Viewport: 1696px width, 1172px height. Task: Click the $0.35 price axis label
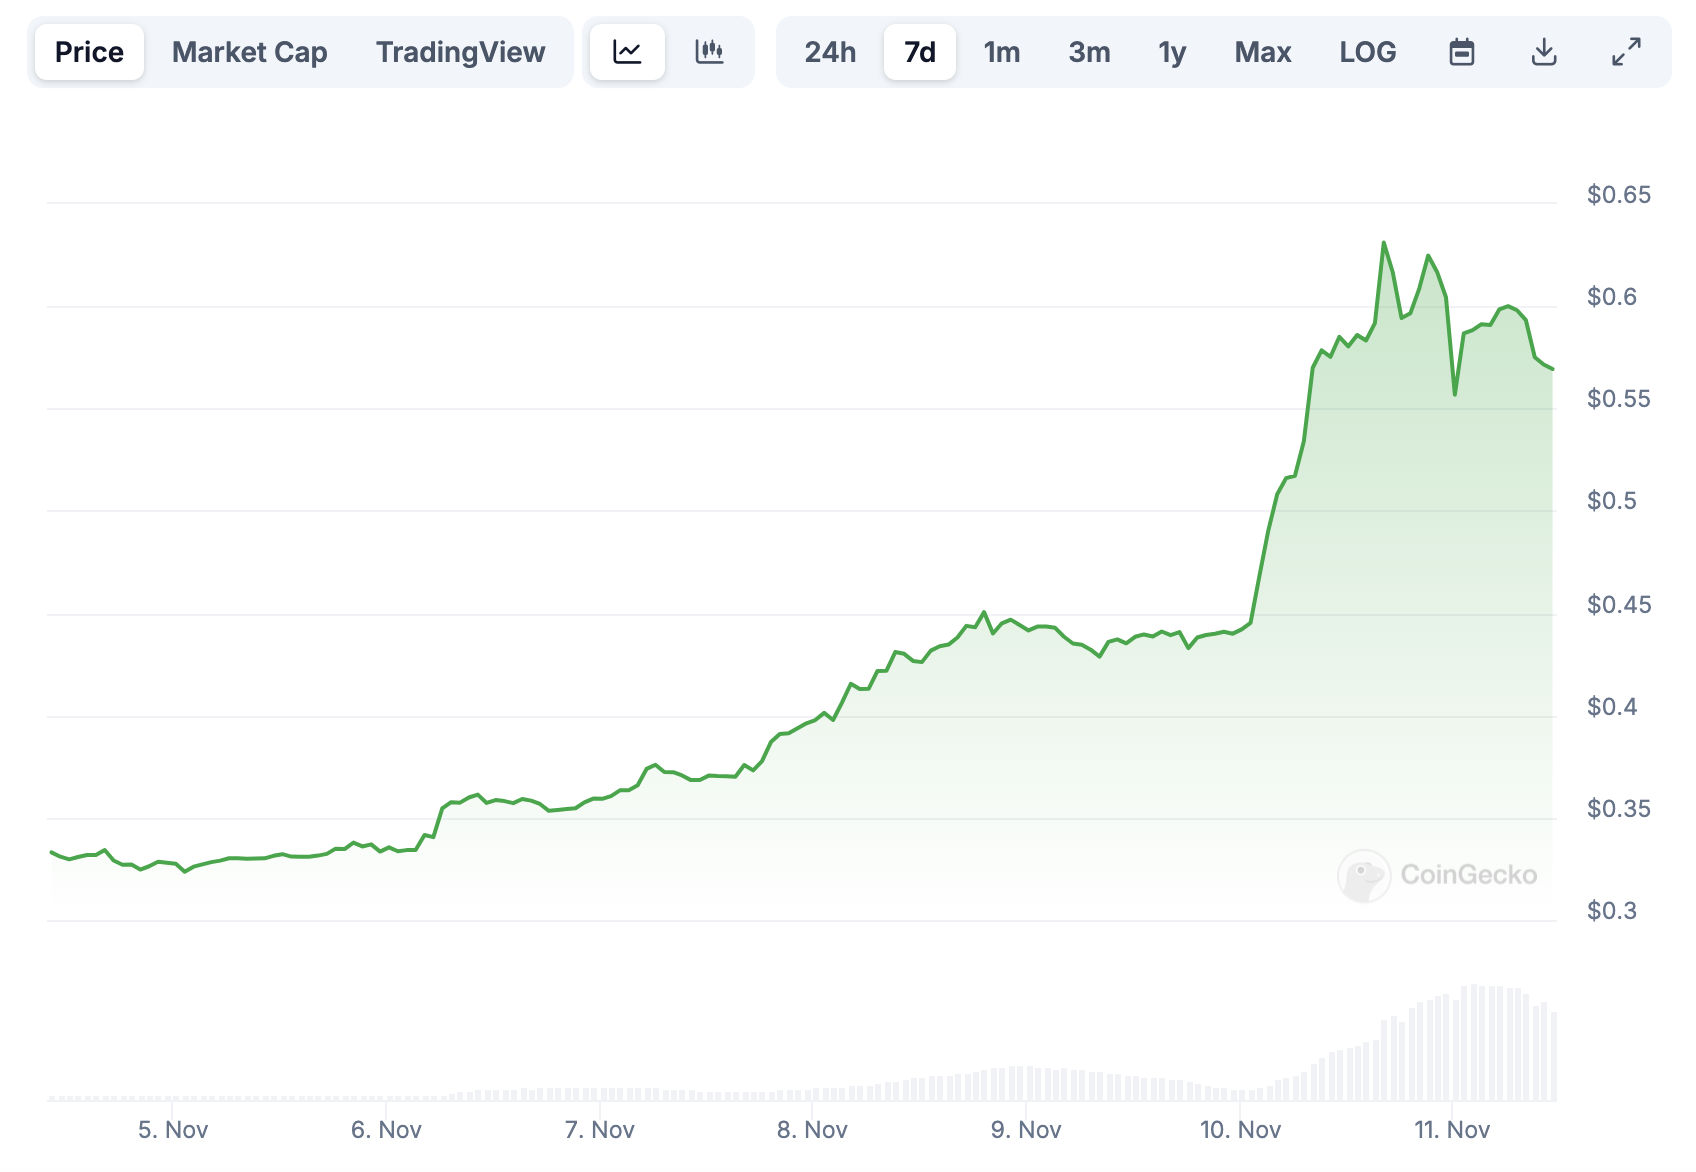coord(1619,809)
